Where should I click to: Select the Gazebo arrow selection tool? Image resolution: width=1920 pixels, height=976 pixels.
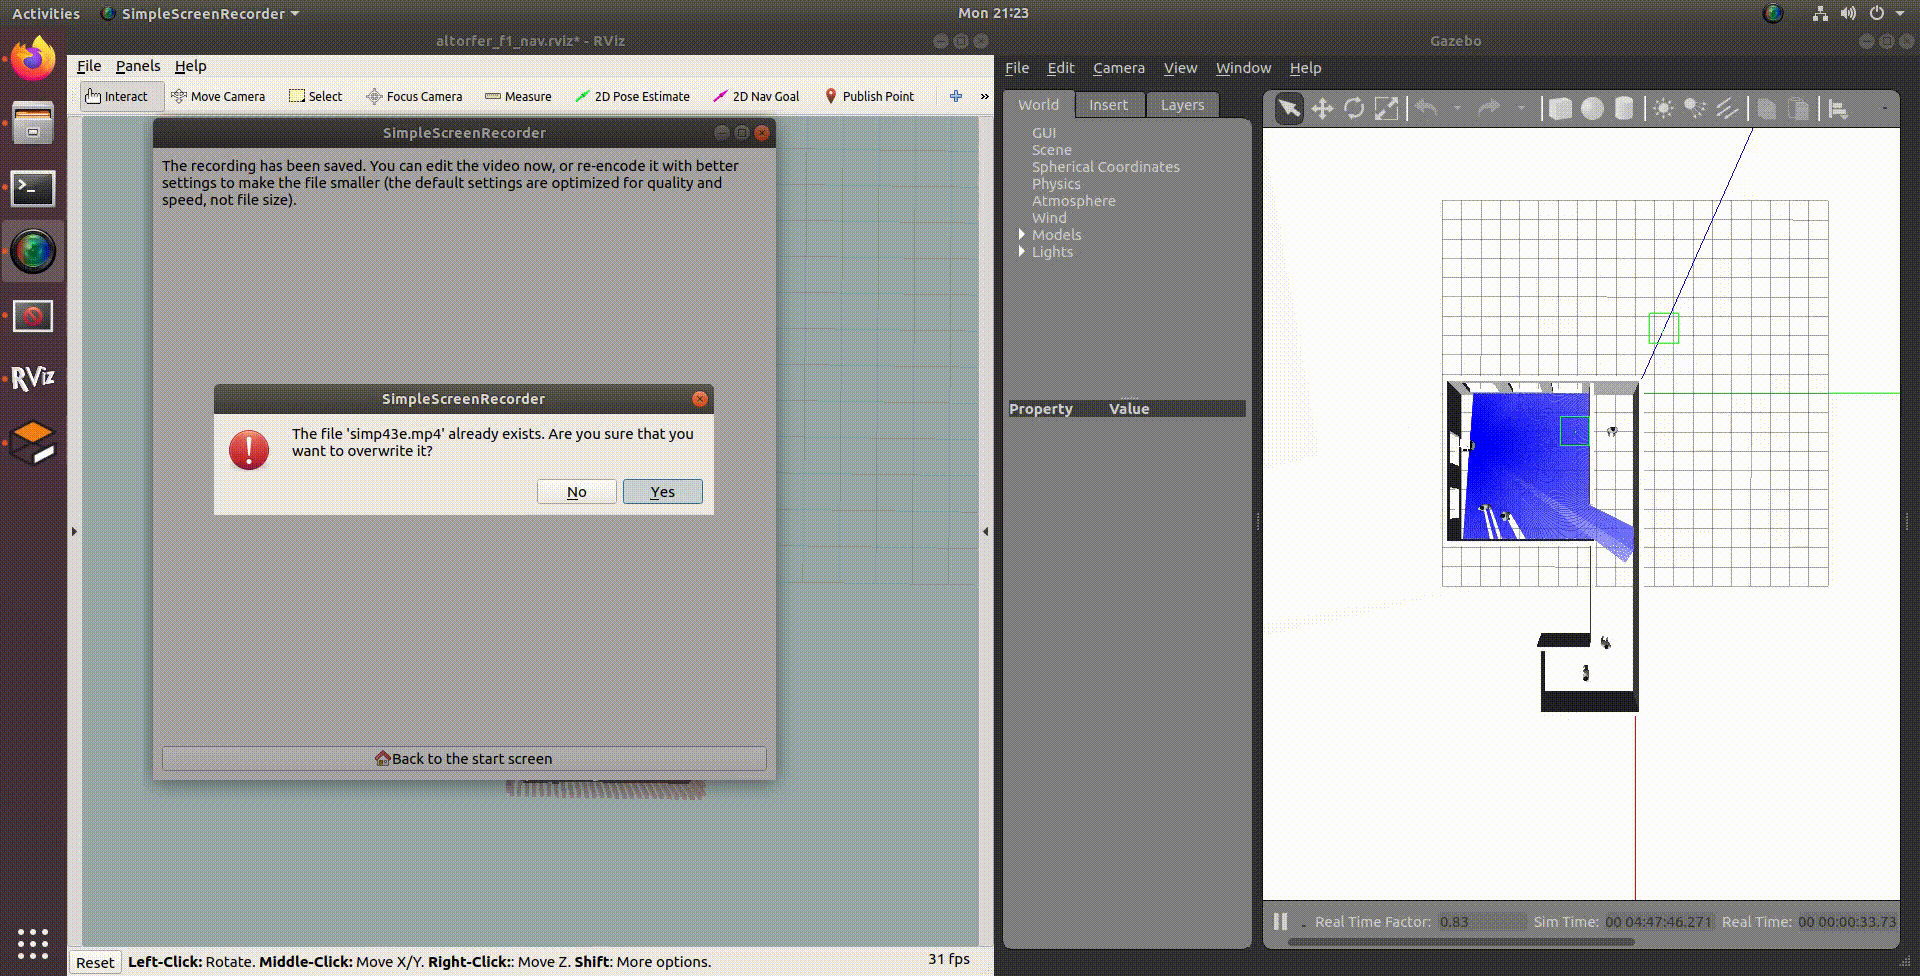tap(1289, 109)
